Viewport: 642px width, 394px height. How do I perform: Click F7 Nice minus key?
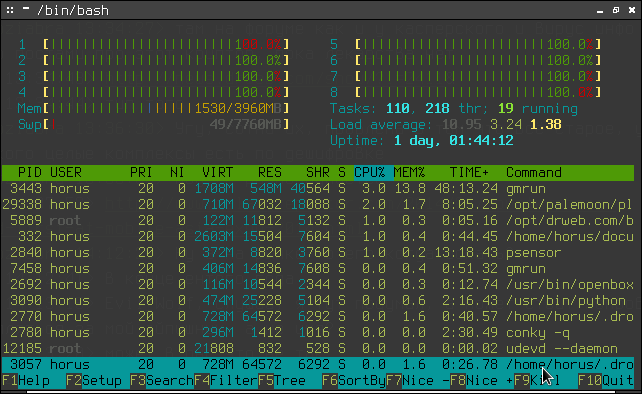tap(418, 380)
